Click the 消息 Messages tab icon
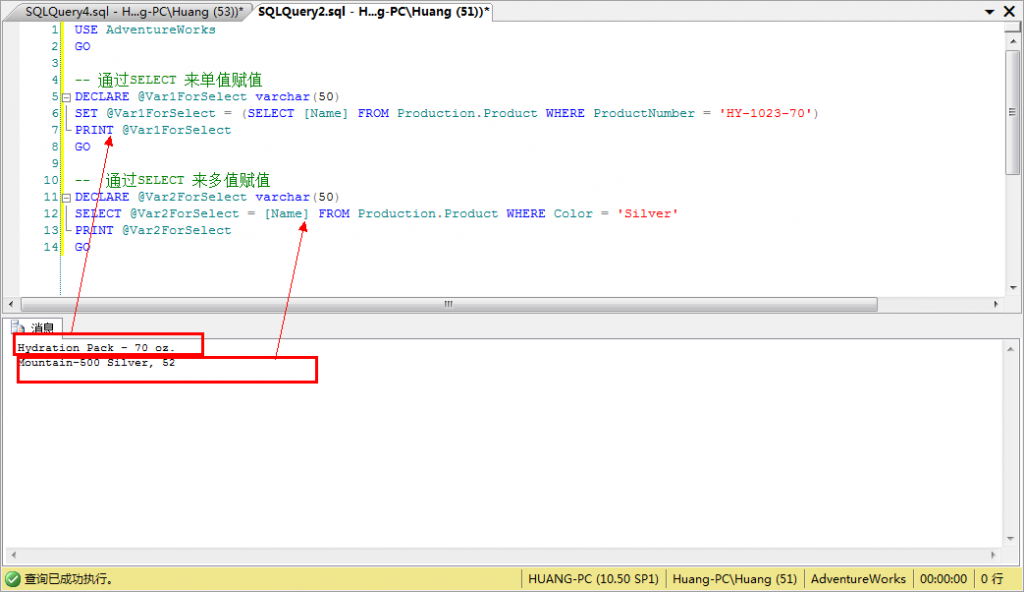The image size is (1024, 592). point(17,327)
